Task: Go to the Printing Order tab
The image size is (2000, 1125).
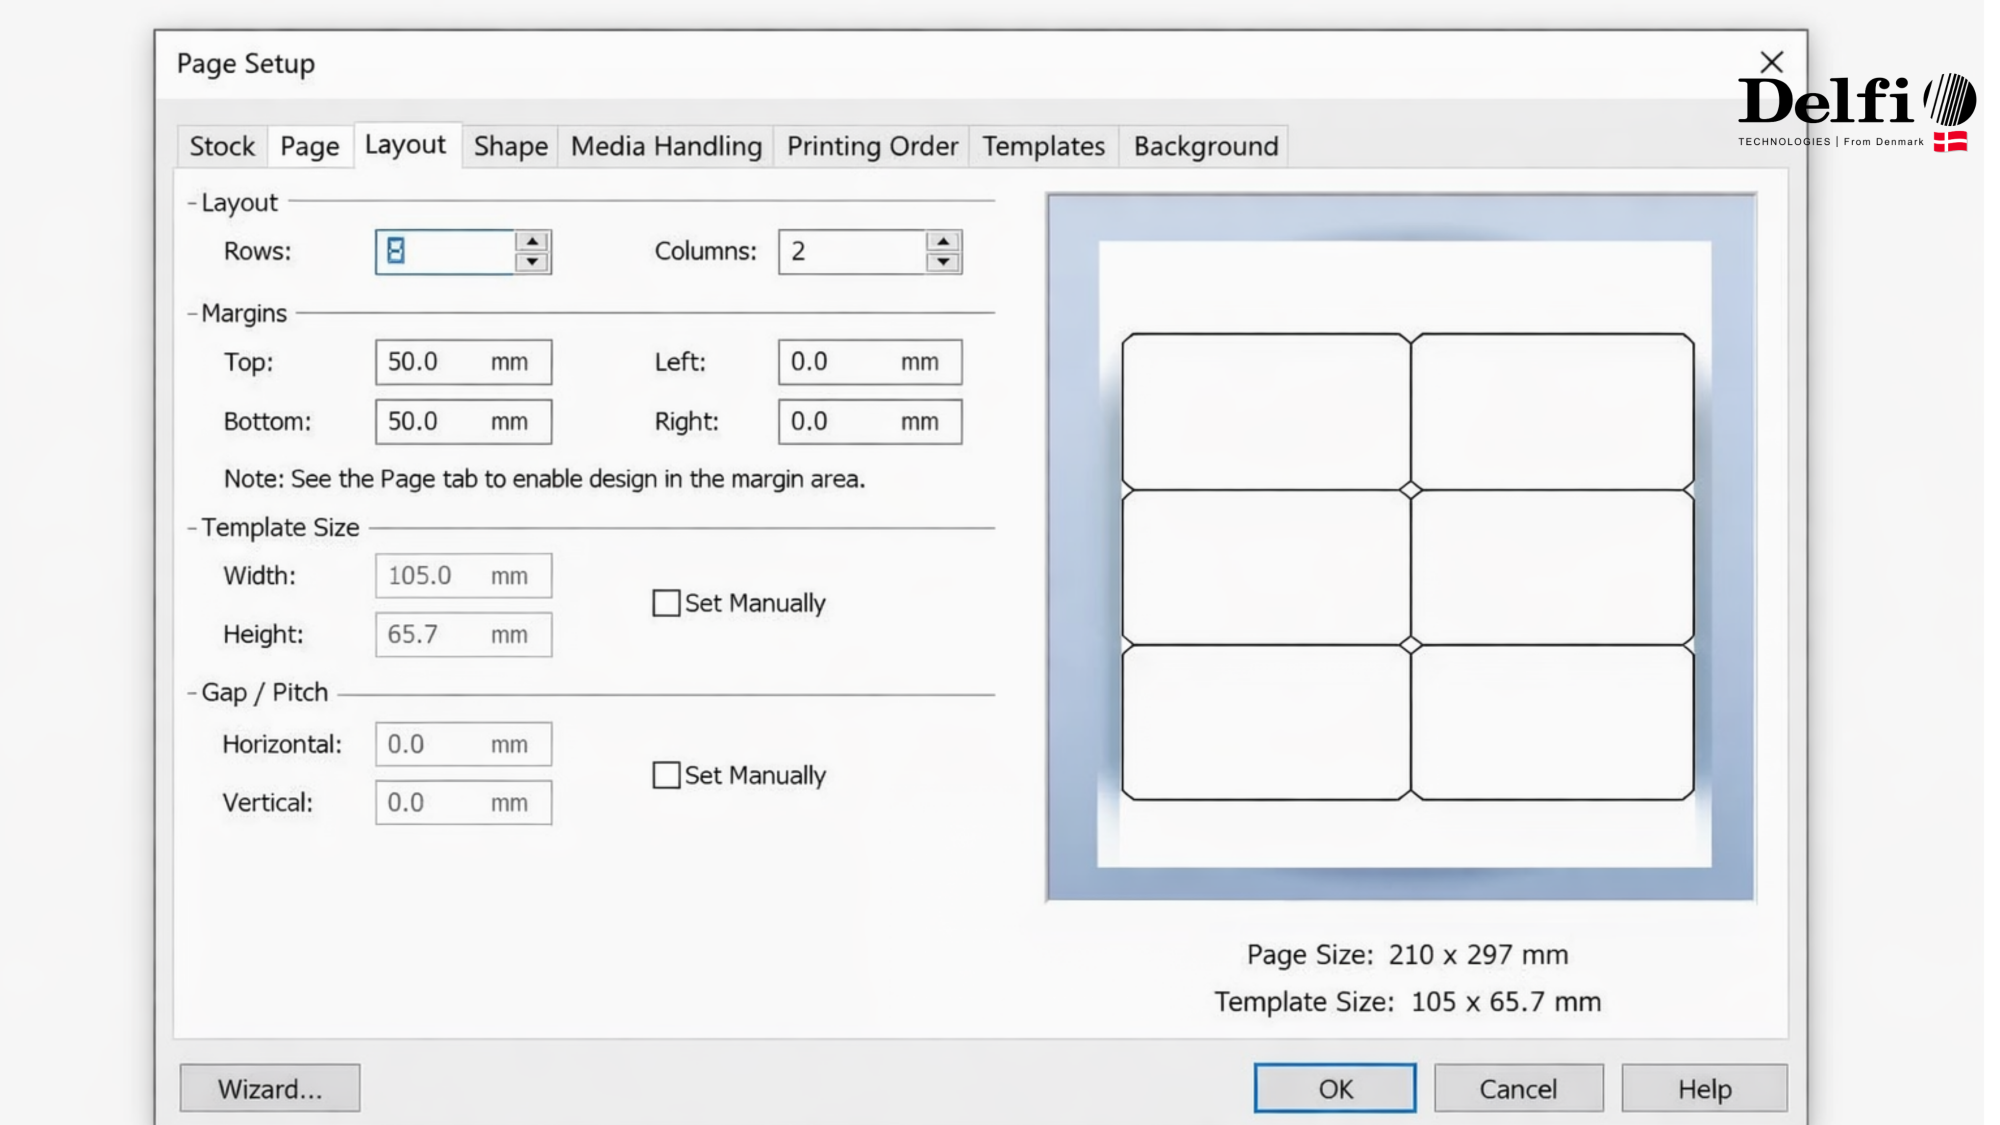Action: coord(872,146)
